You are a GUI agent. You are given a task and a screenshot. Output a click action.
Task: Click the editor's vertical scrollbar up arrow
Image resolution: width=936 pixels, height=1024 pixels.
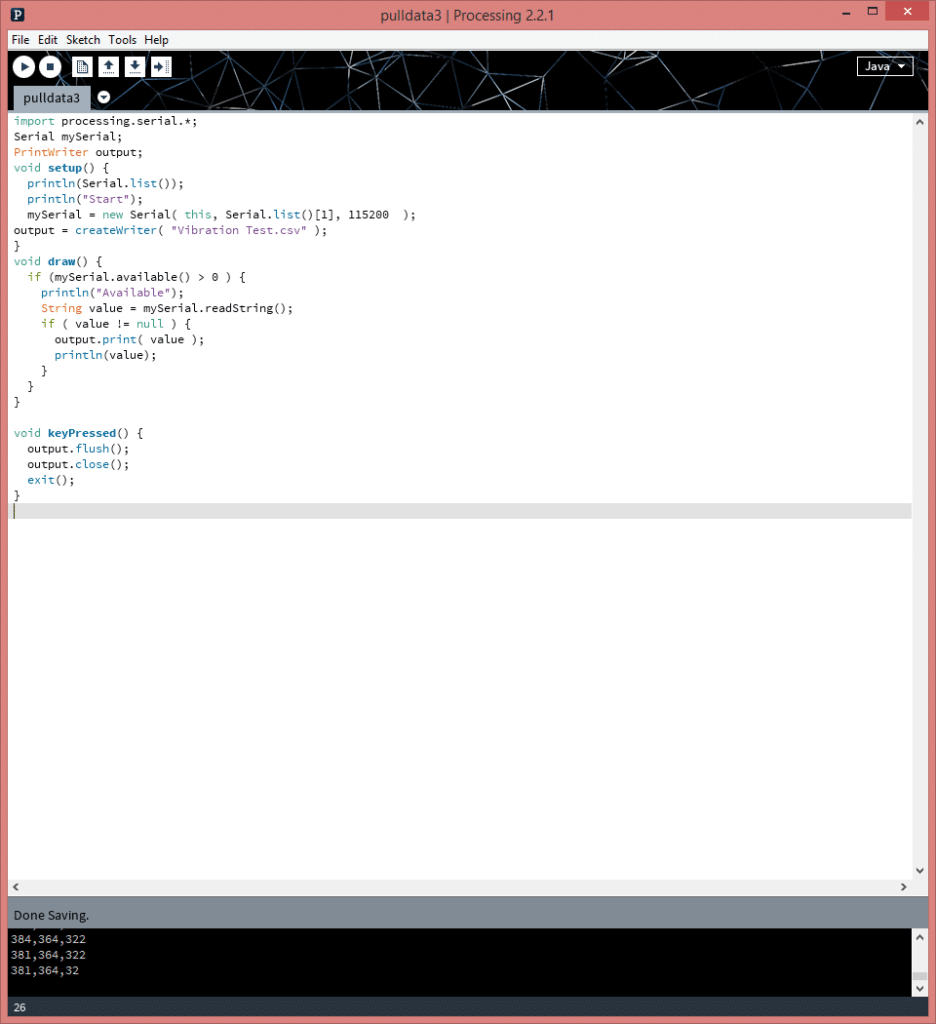[920, 122]
